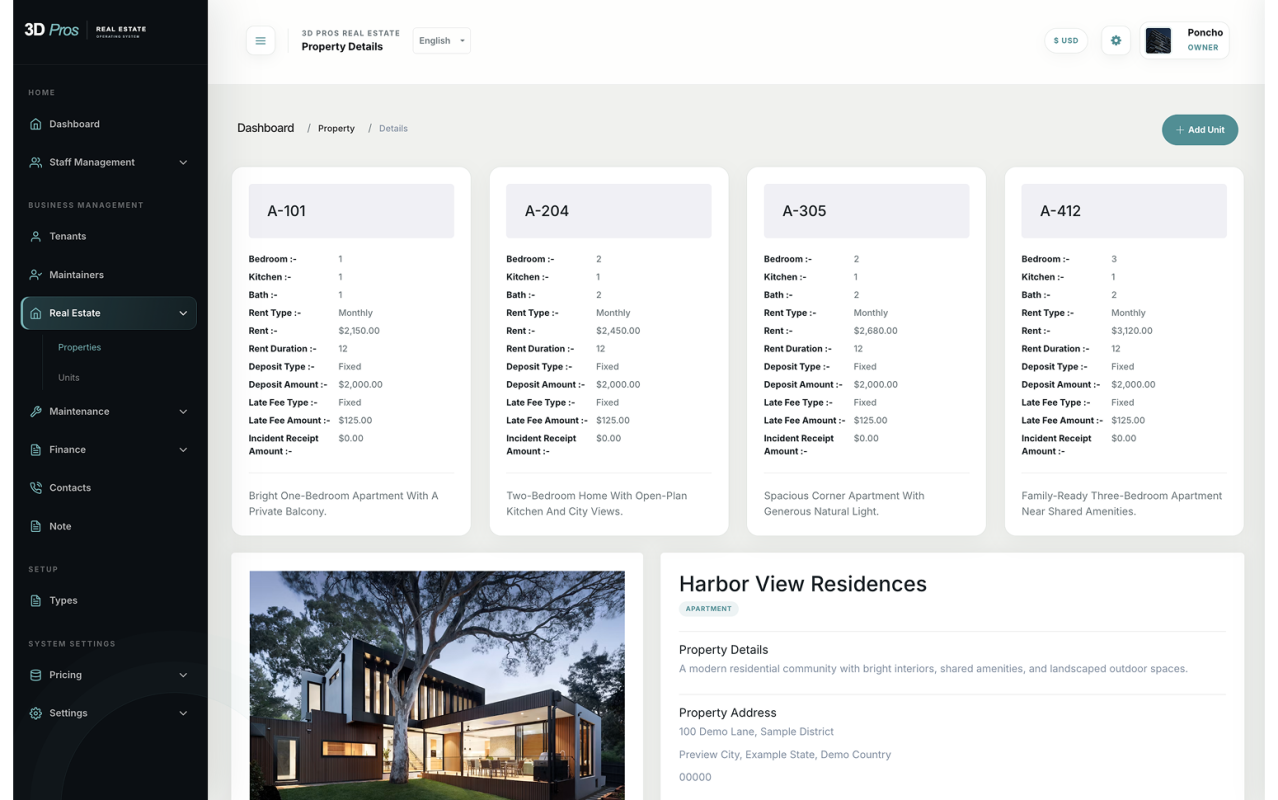
Task: Click the Harbor View Residences property photo
Action: click(437, 685)
